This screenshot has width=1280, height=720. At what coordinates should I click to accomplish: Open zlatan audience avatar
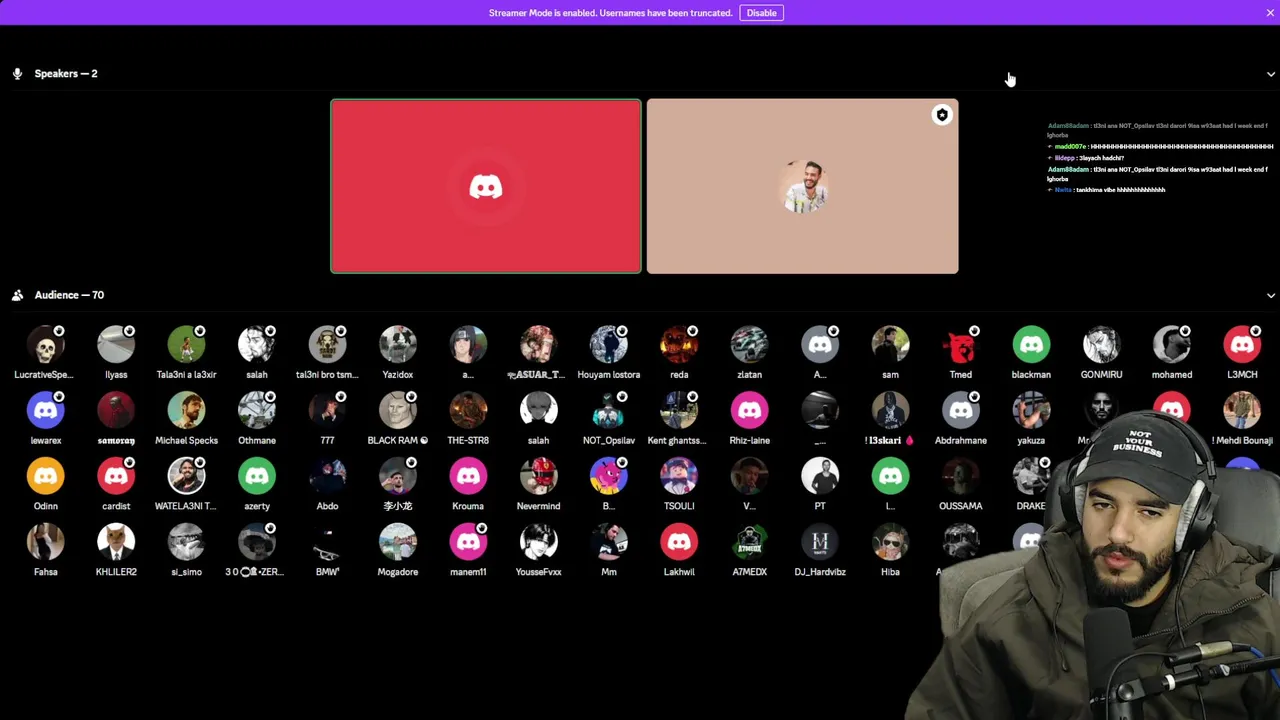click(749, 345)
